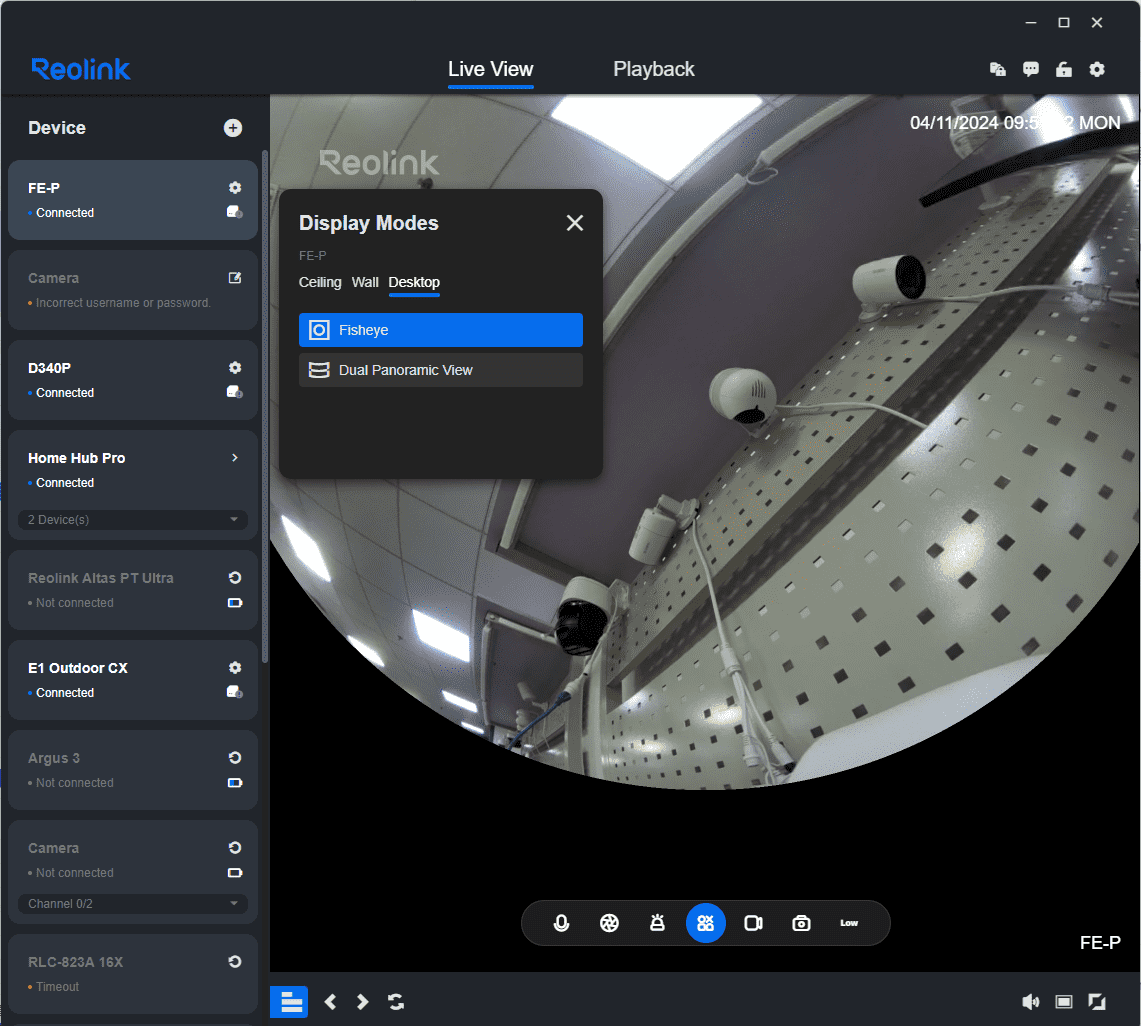Open the client settings gear in the header

[x=1097, y=69]
